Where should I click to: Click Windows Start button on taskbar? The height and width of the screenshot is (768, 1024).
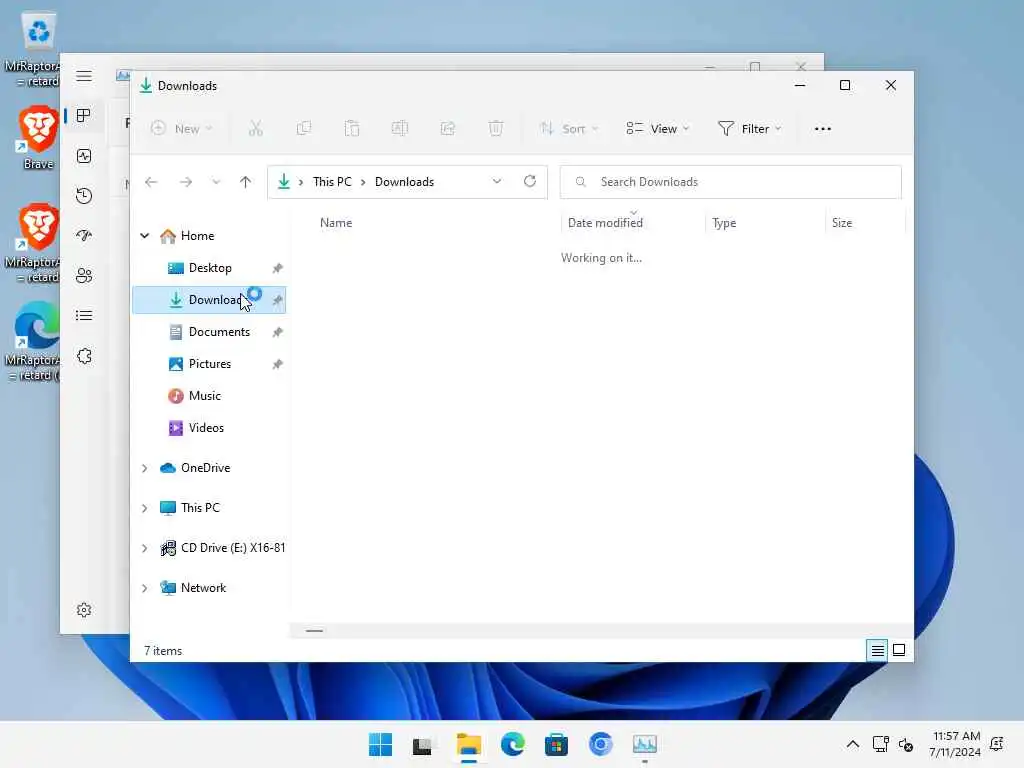(380, 744)
